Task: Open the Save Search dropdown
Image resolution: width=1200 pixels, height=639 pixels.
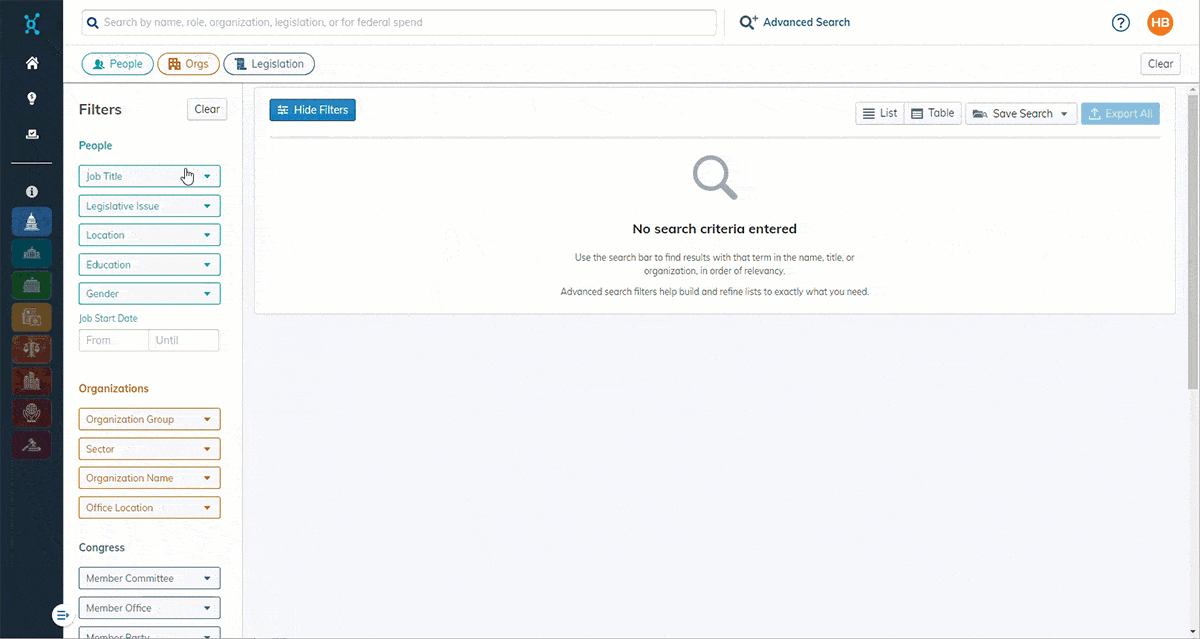Action: [1021, 114]
